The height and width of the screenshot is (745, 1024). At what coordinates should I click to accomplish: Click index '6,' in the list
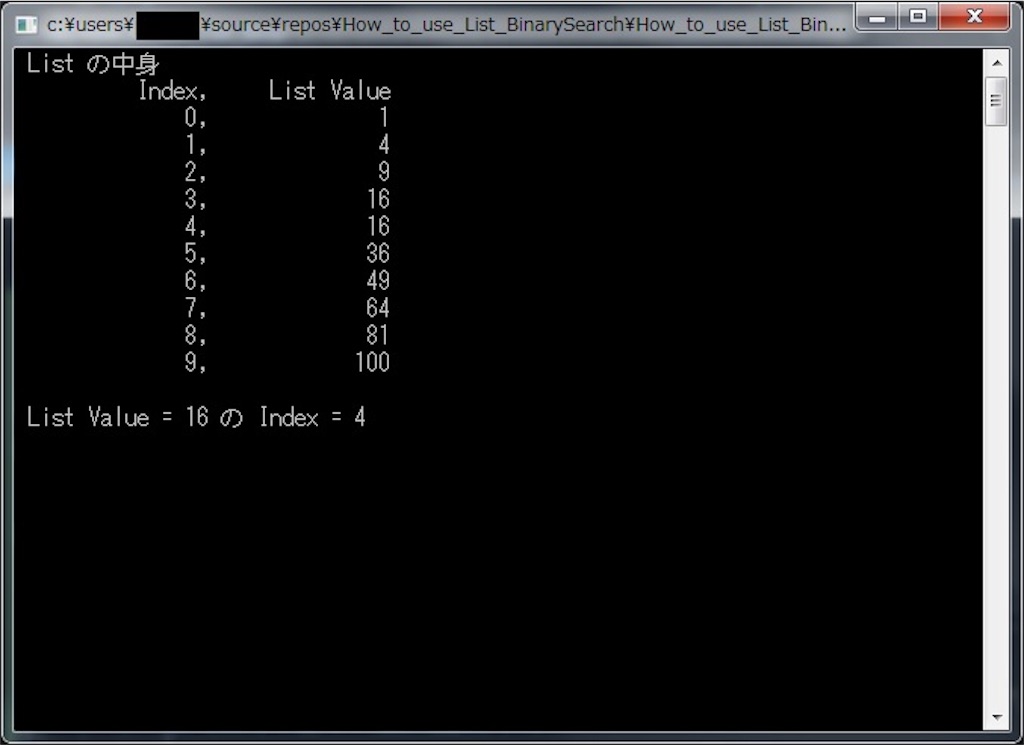195,281
